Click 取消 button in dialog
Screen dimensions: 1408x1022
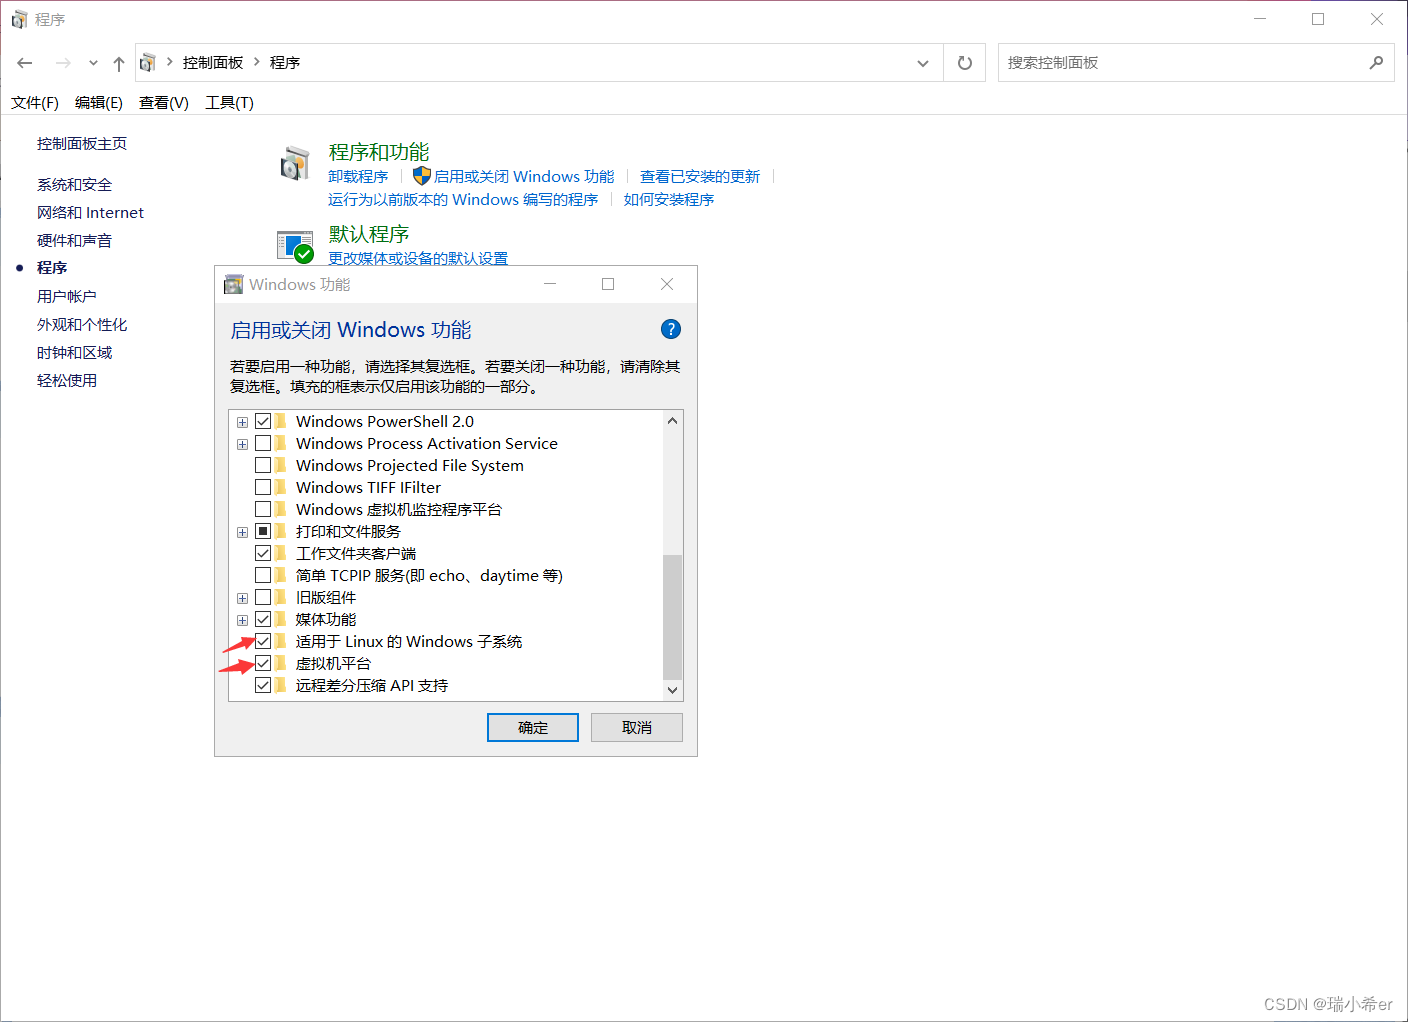coord(637,727)
